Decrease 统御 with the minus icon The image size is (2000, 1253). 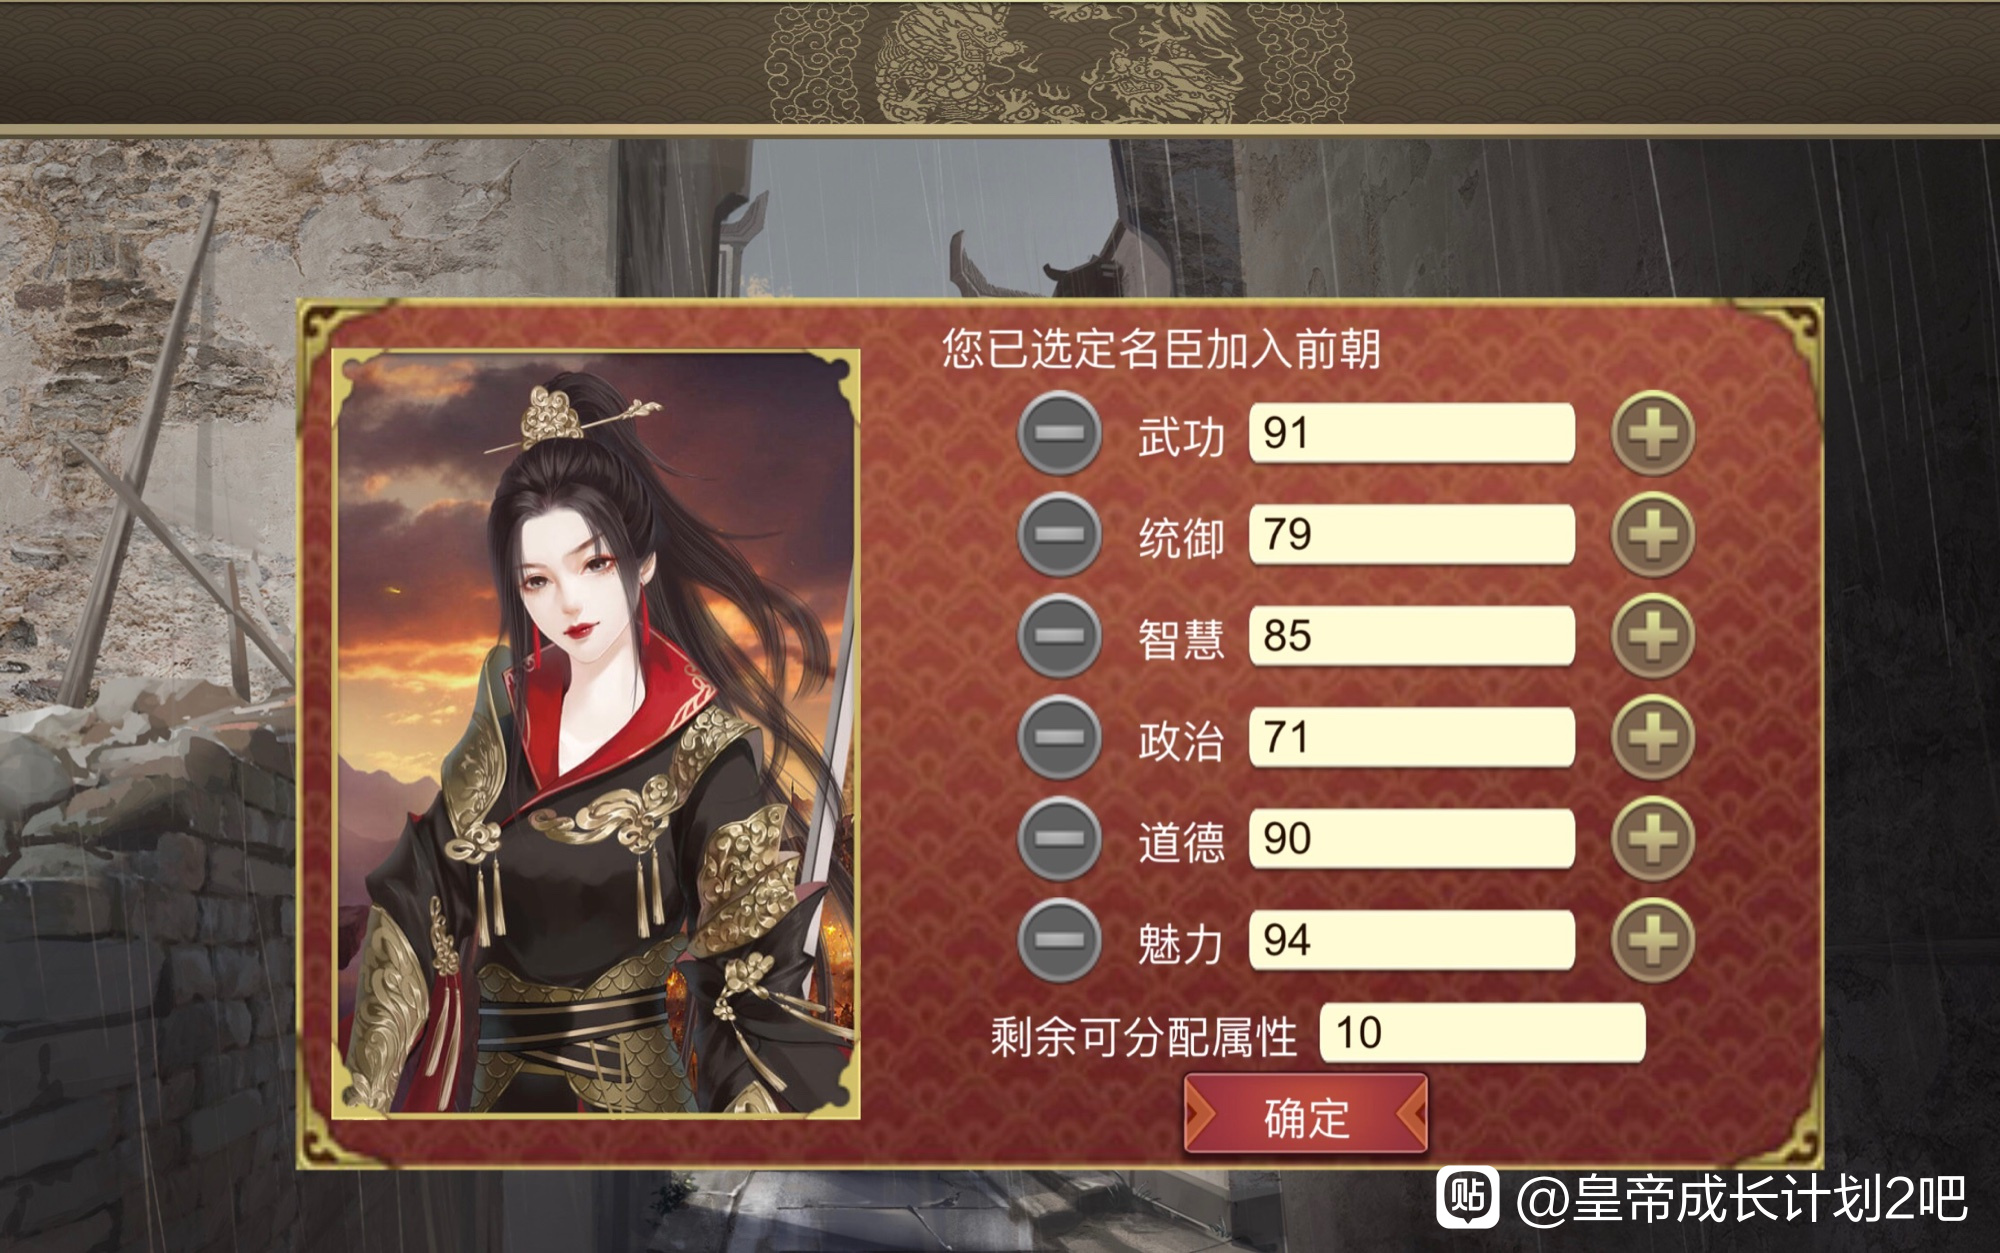(1060, 534)
